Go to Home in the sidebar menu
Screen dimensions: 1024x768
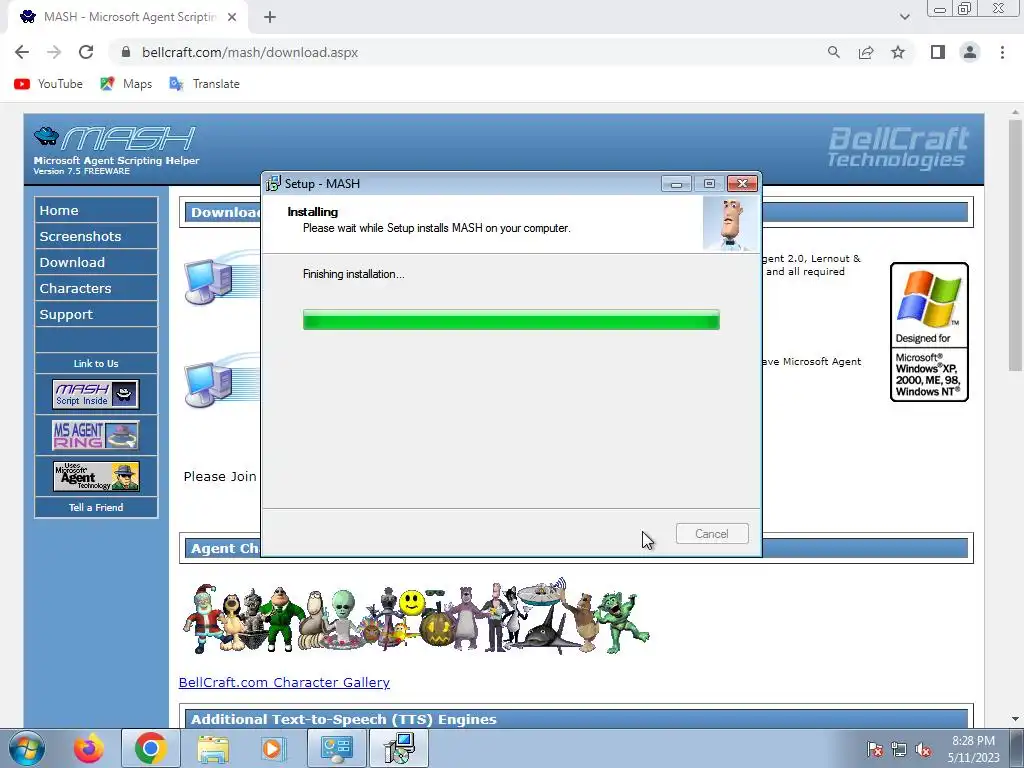coord(96,210)
